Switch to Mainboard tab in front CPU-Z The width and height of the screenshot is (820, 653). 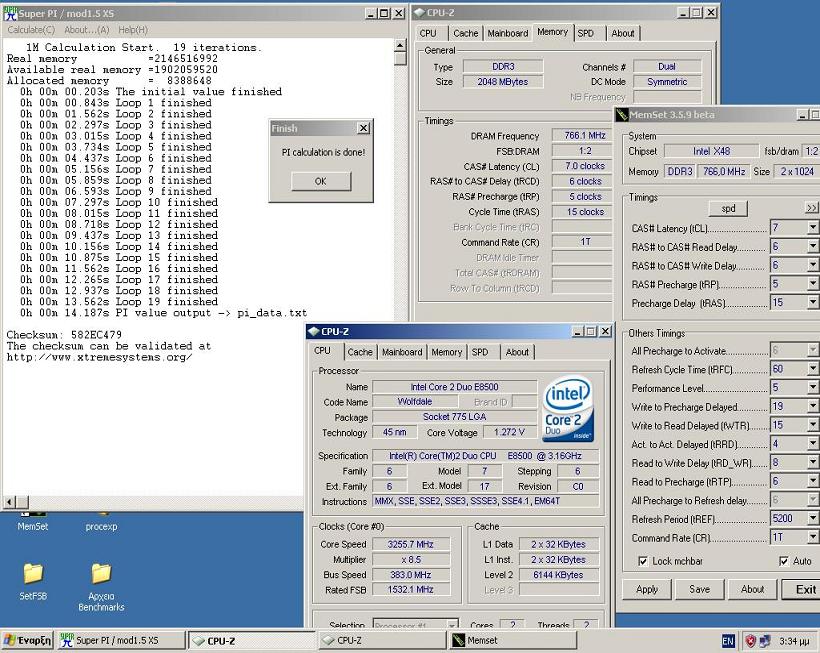coord(402,352)
